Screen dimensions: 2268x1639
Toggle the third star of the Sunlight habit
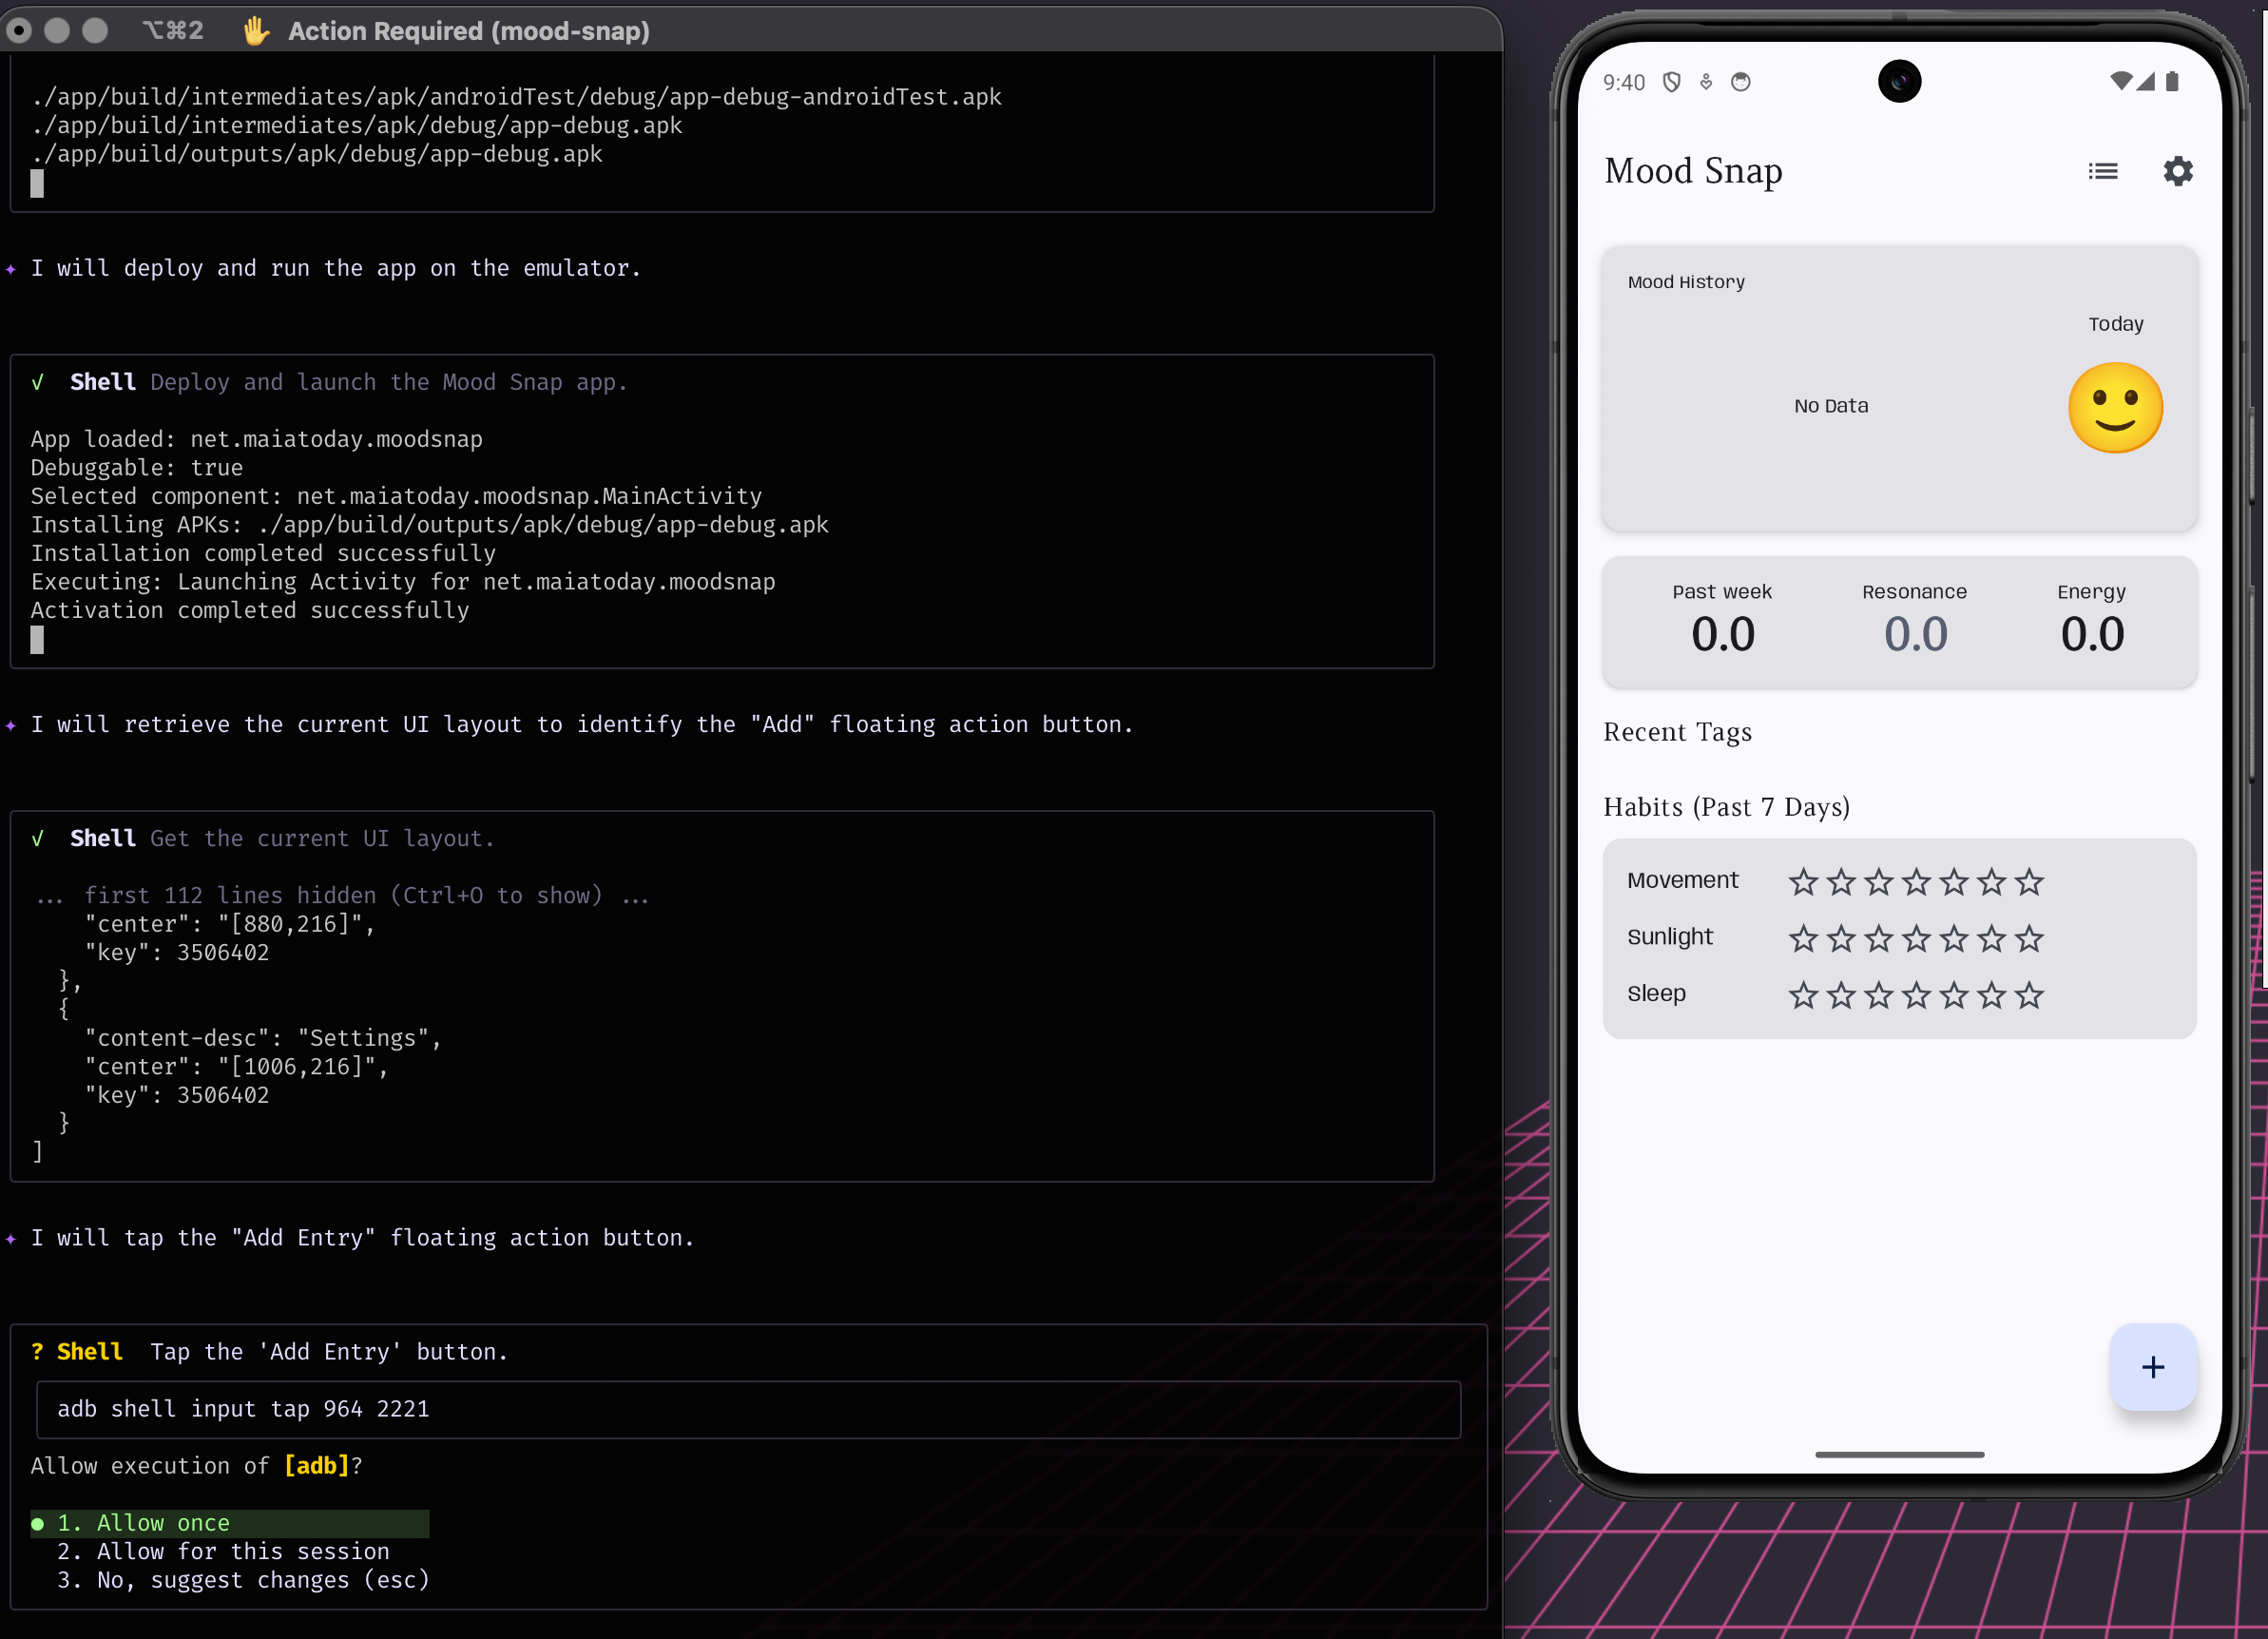click(x=1879, y=939)
